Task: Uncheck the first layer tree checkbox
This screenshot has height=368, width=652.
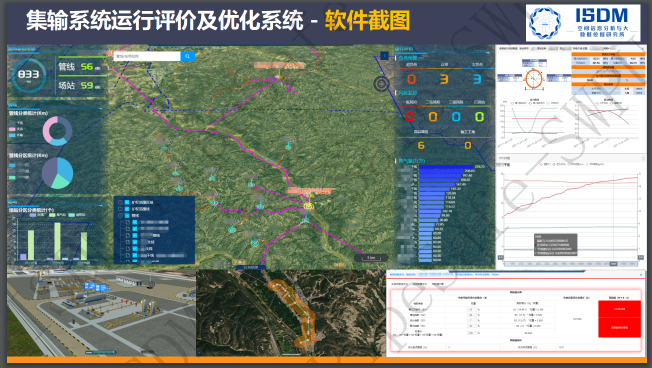Action: click(127, 203)
